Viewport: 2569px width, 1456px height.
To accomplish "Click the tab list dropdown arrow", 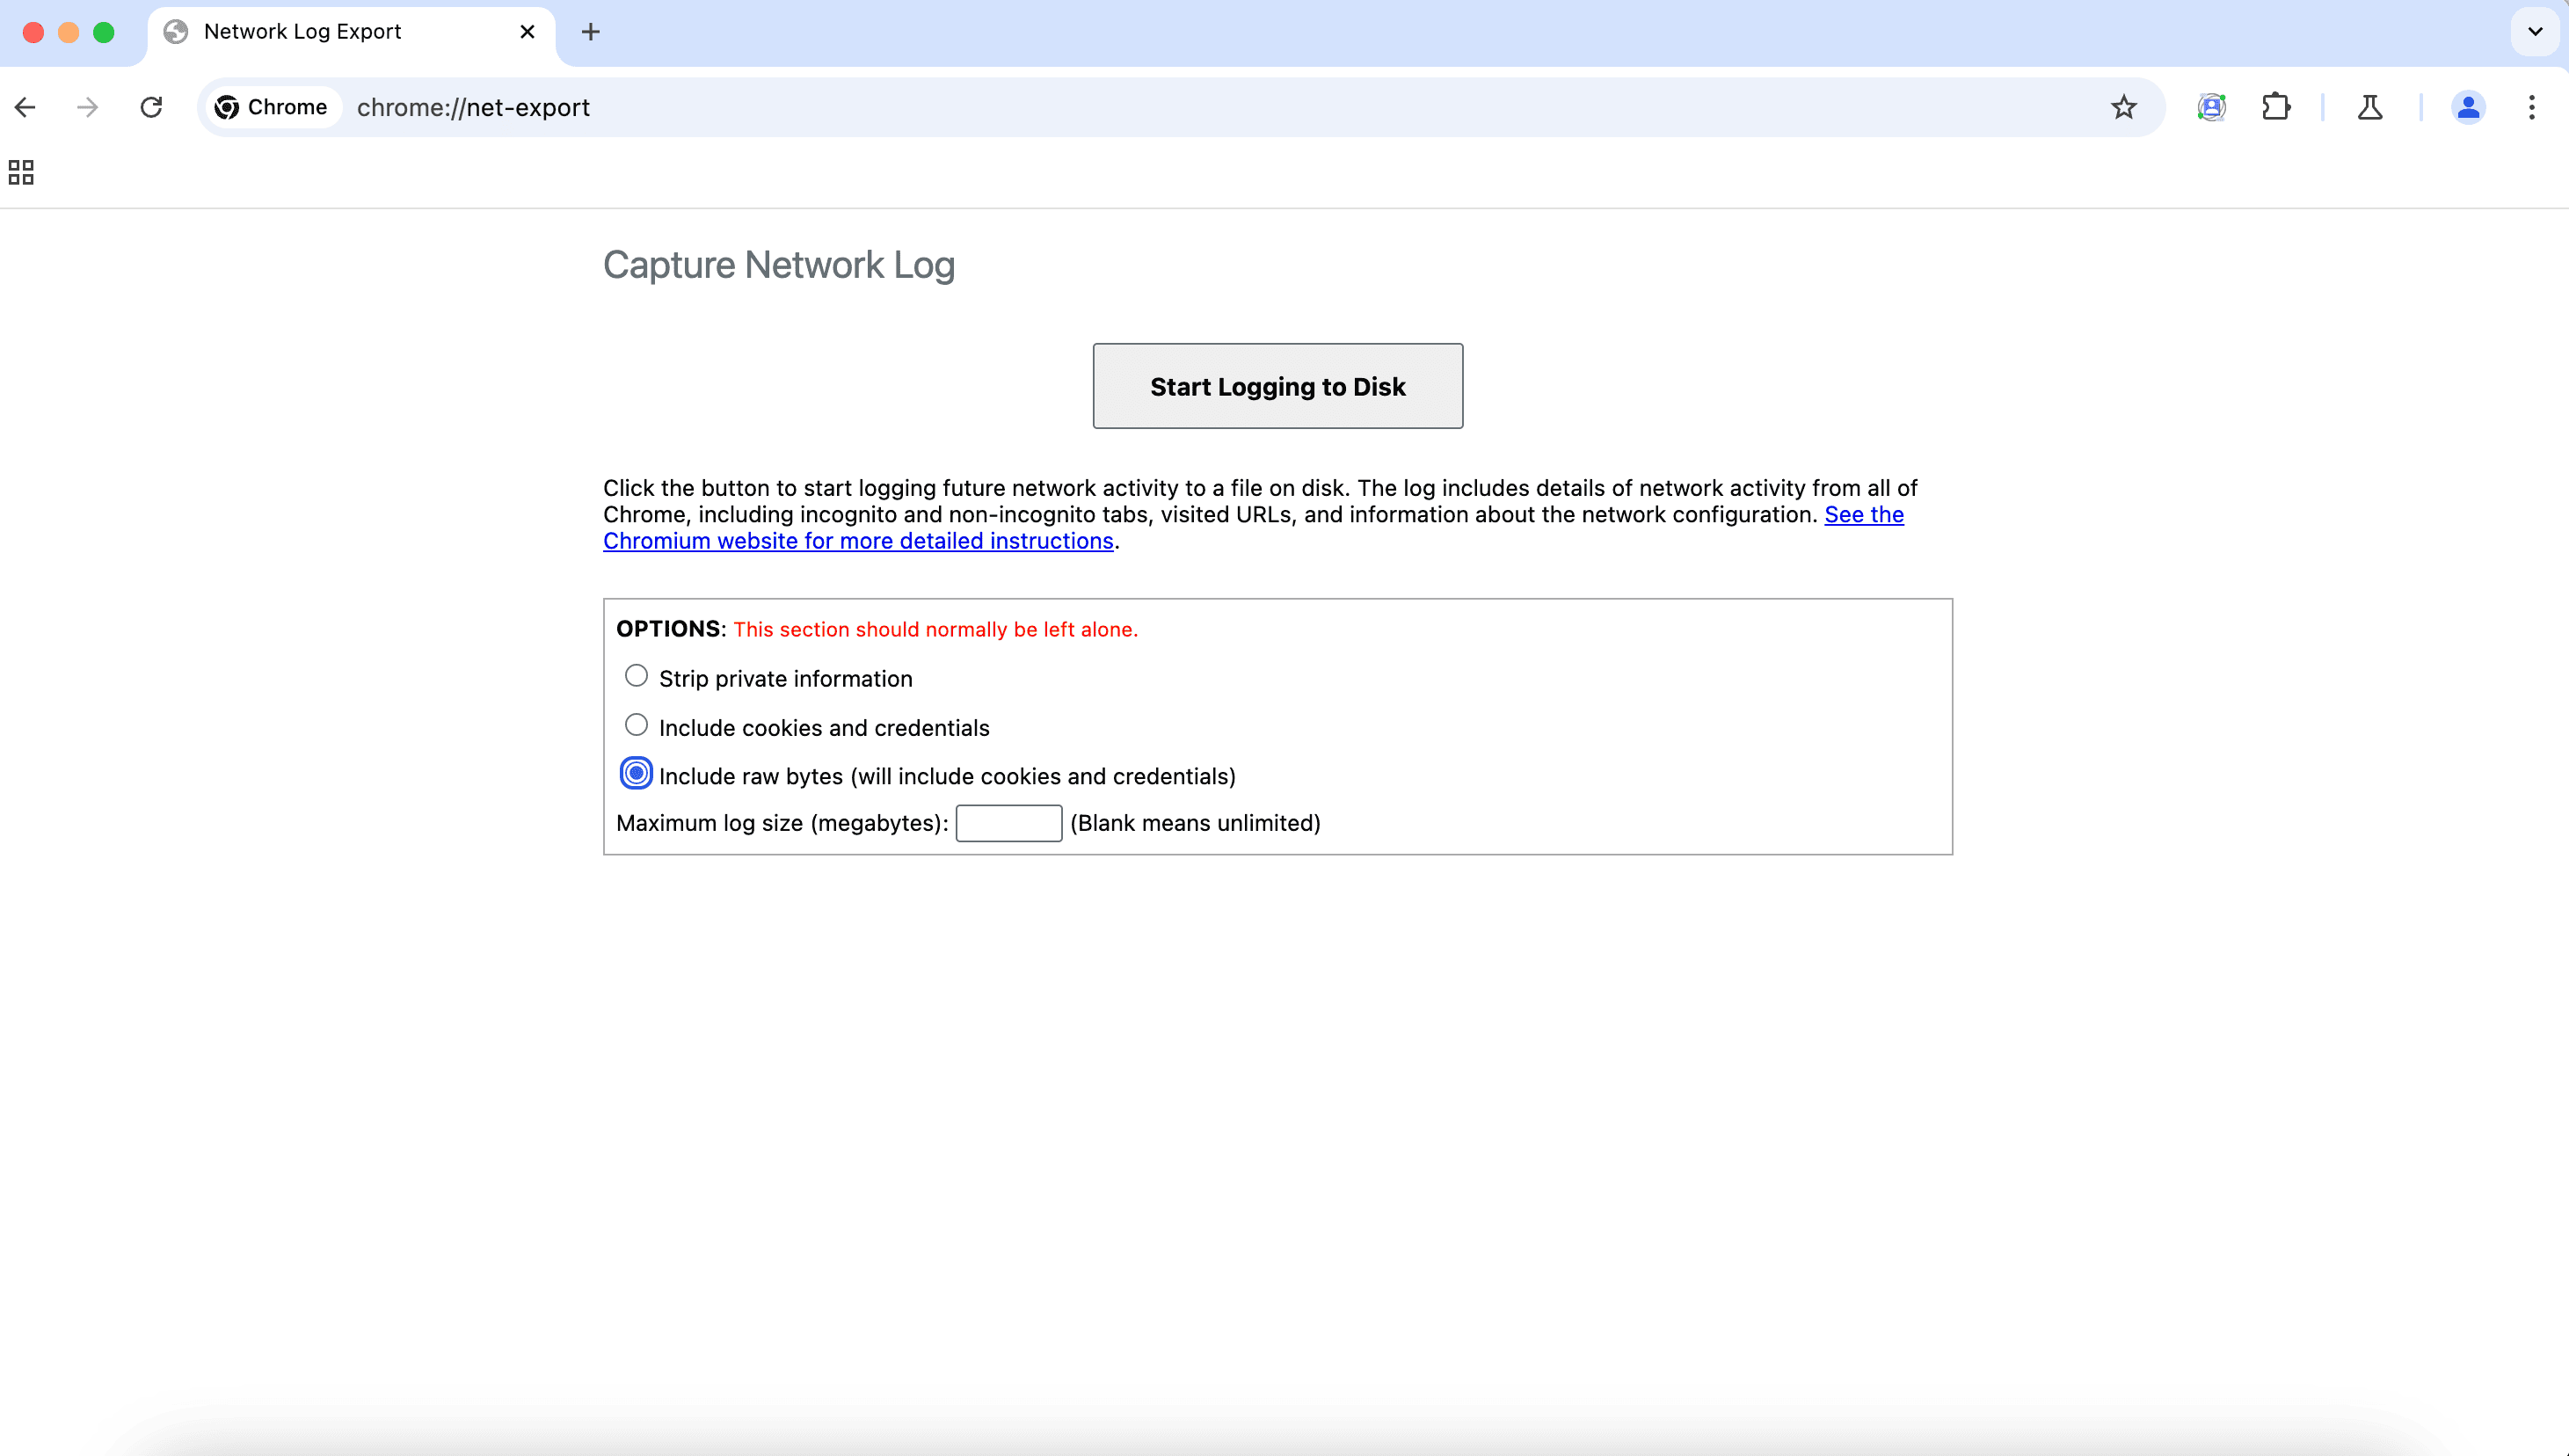I will 2536,32.
